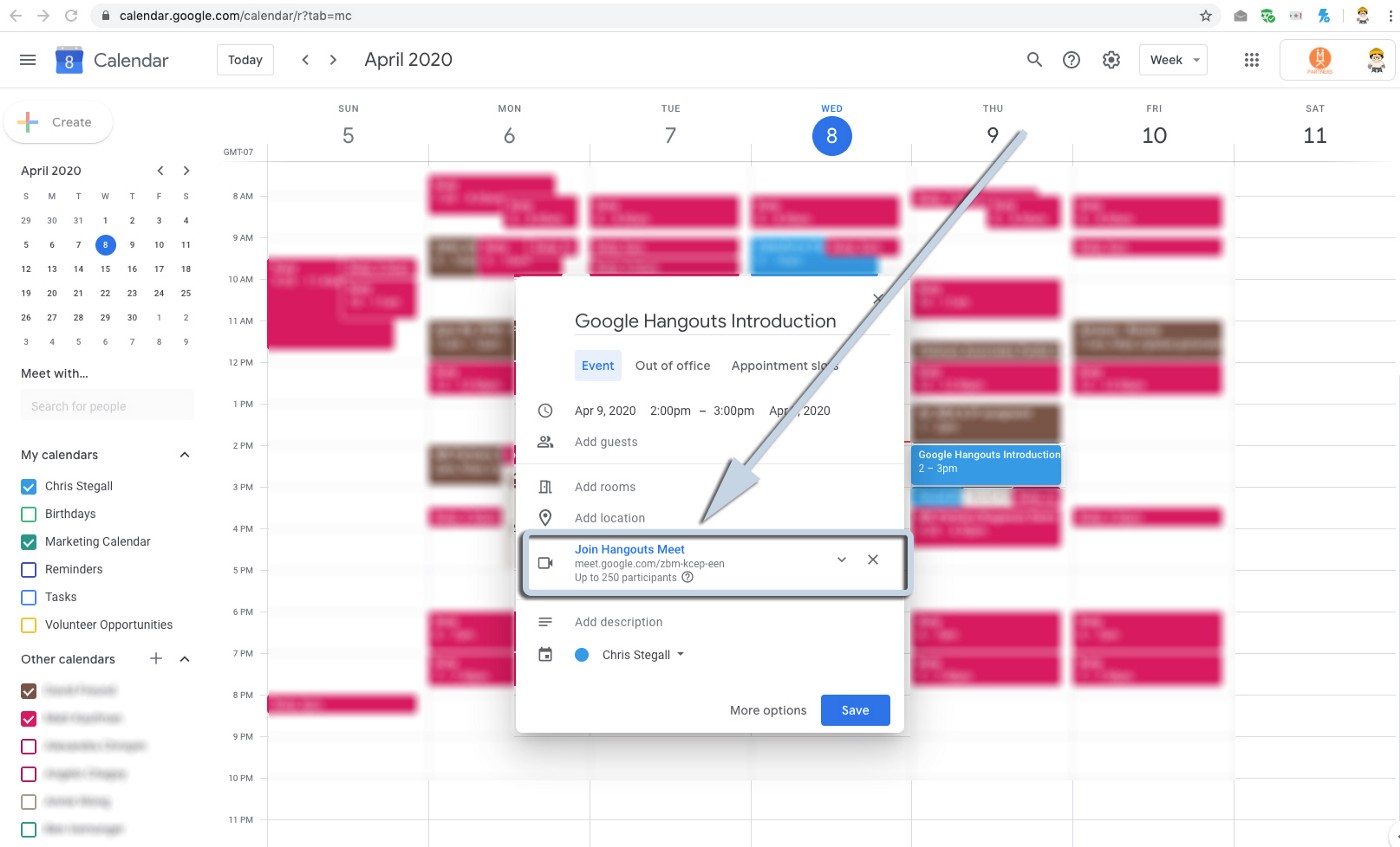
Task: Open the Support help icon
Action: tap(1072, 60)
